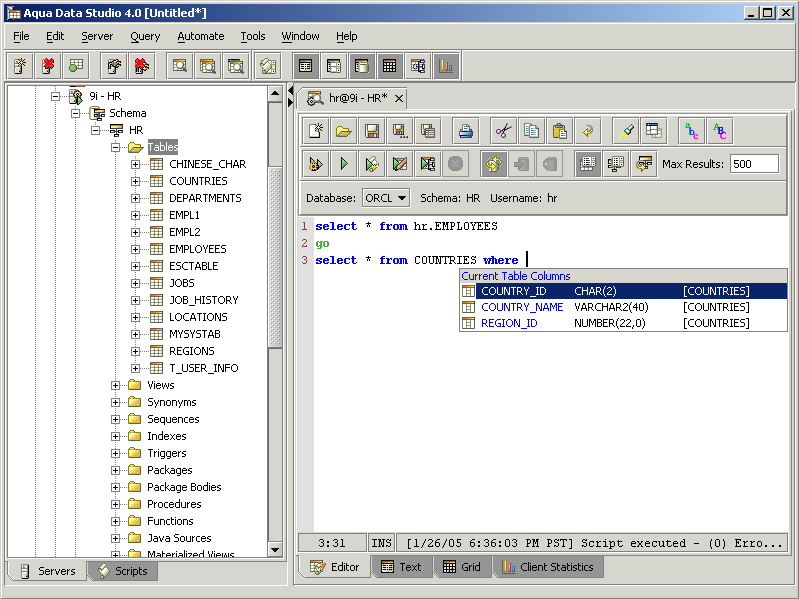Click the red-X Delete Server toolbar icon
799x599 pixels.
pos(48,66)
